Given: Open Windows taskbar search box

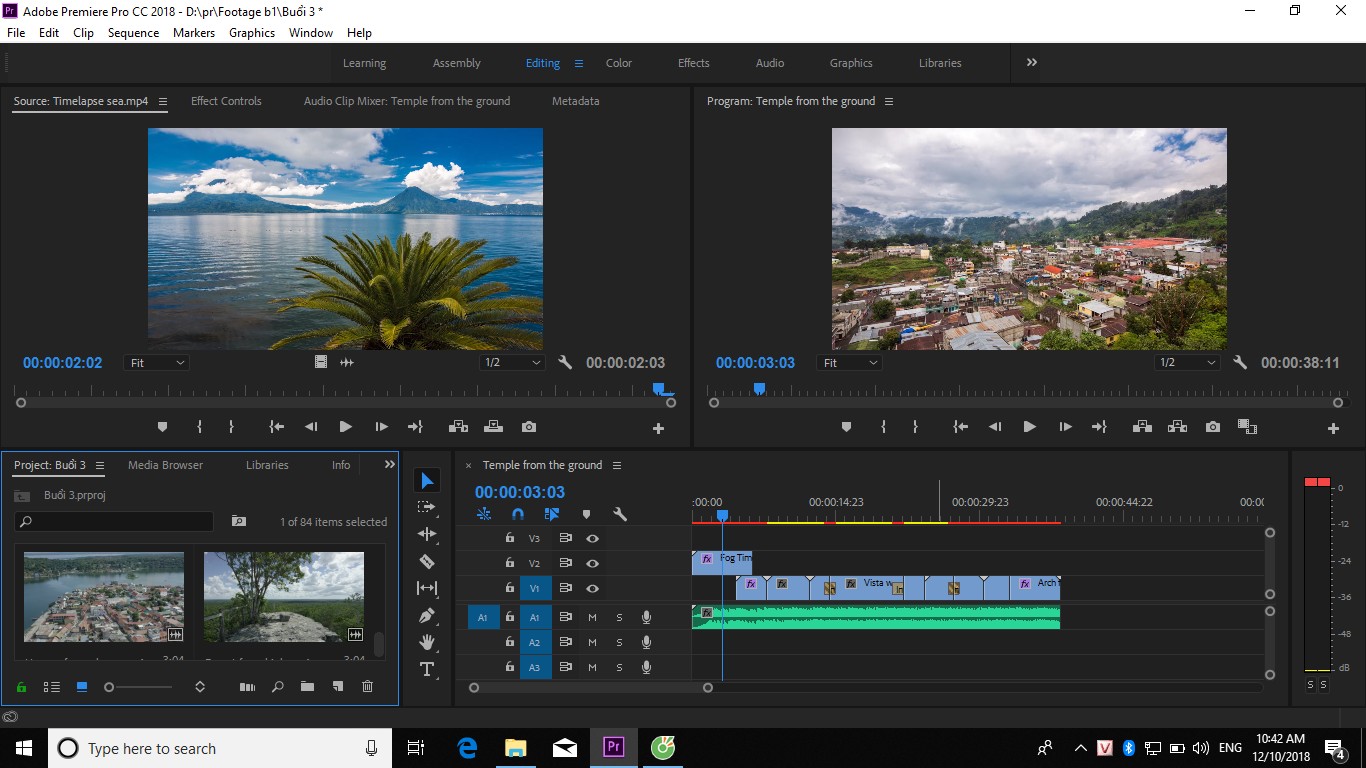Looking at the screenshot, I should tap(218, 748).
